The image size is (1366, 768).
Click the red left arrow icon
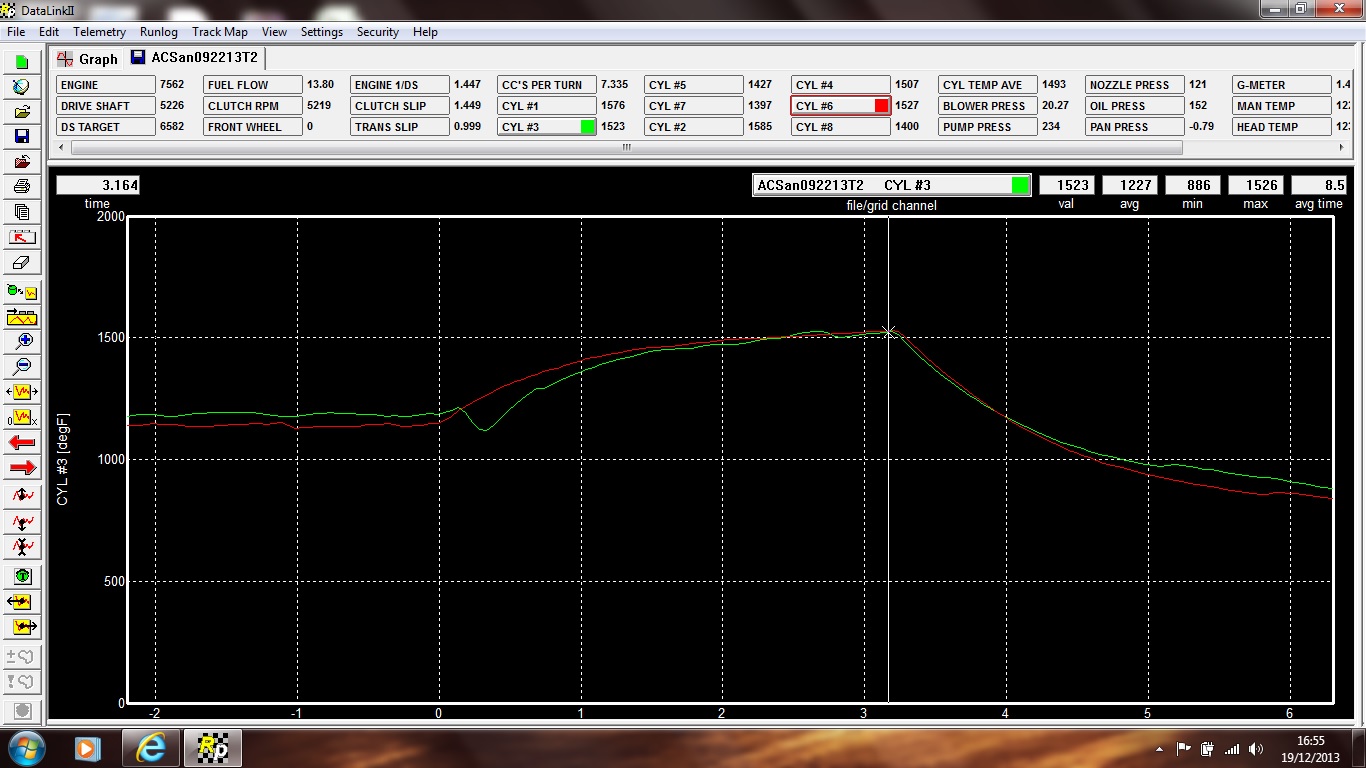[22, 443]
